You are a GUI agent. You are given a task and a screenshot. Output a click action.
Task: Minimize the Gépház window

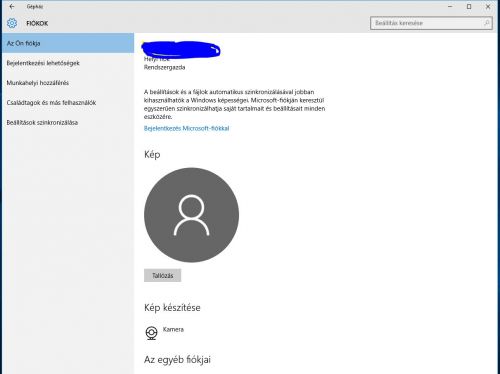450,6
